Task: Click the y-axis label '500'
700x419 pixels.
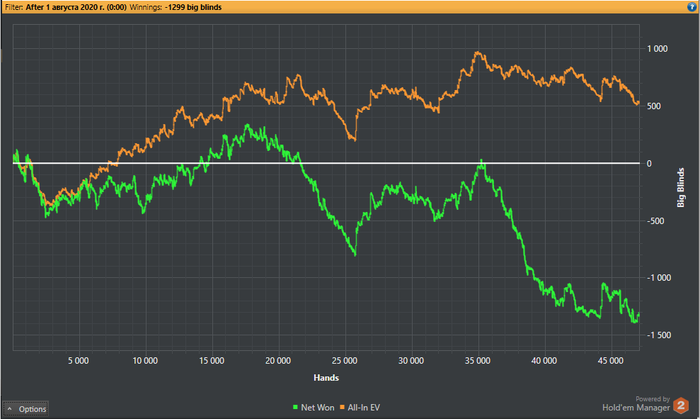Action: 654,106
